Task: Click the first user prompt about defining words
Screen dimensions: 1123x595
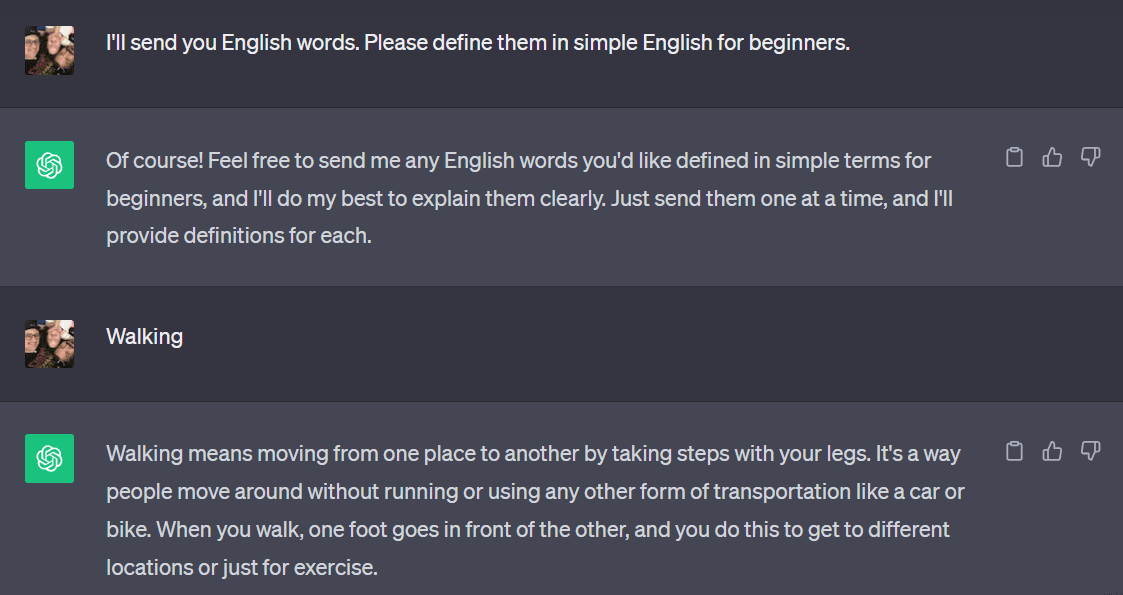Action: click(x=477, y=43)
